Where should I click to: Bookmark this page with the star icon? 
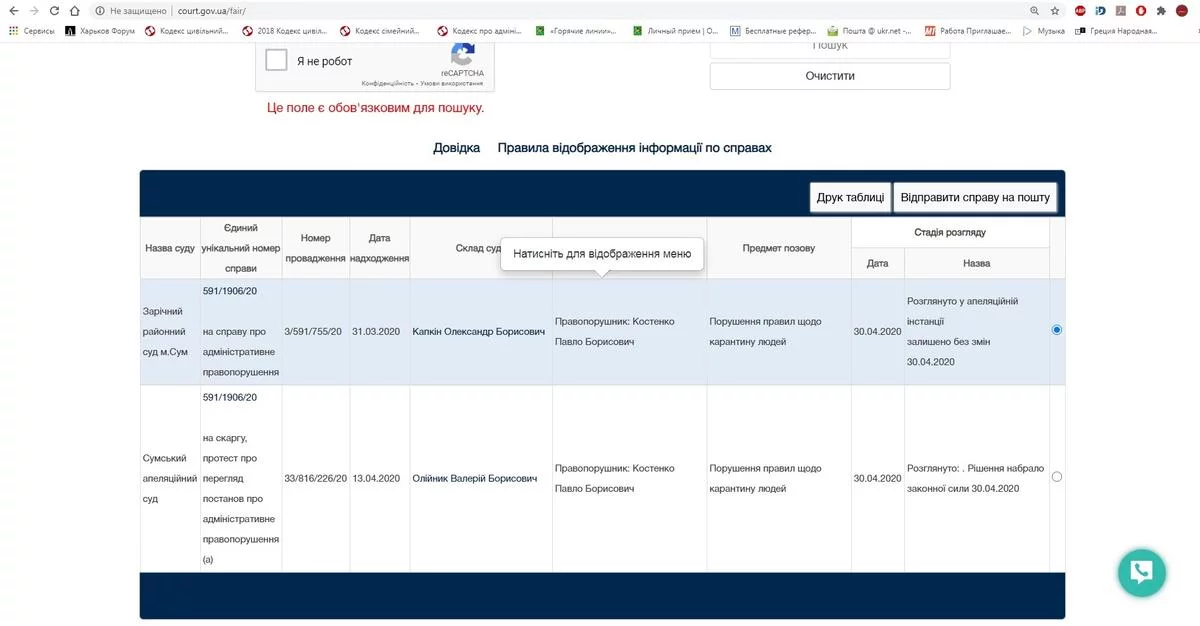[x=1055, y=11]
